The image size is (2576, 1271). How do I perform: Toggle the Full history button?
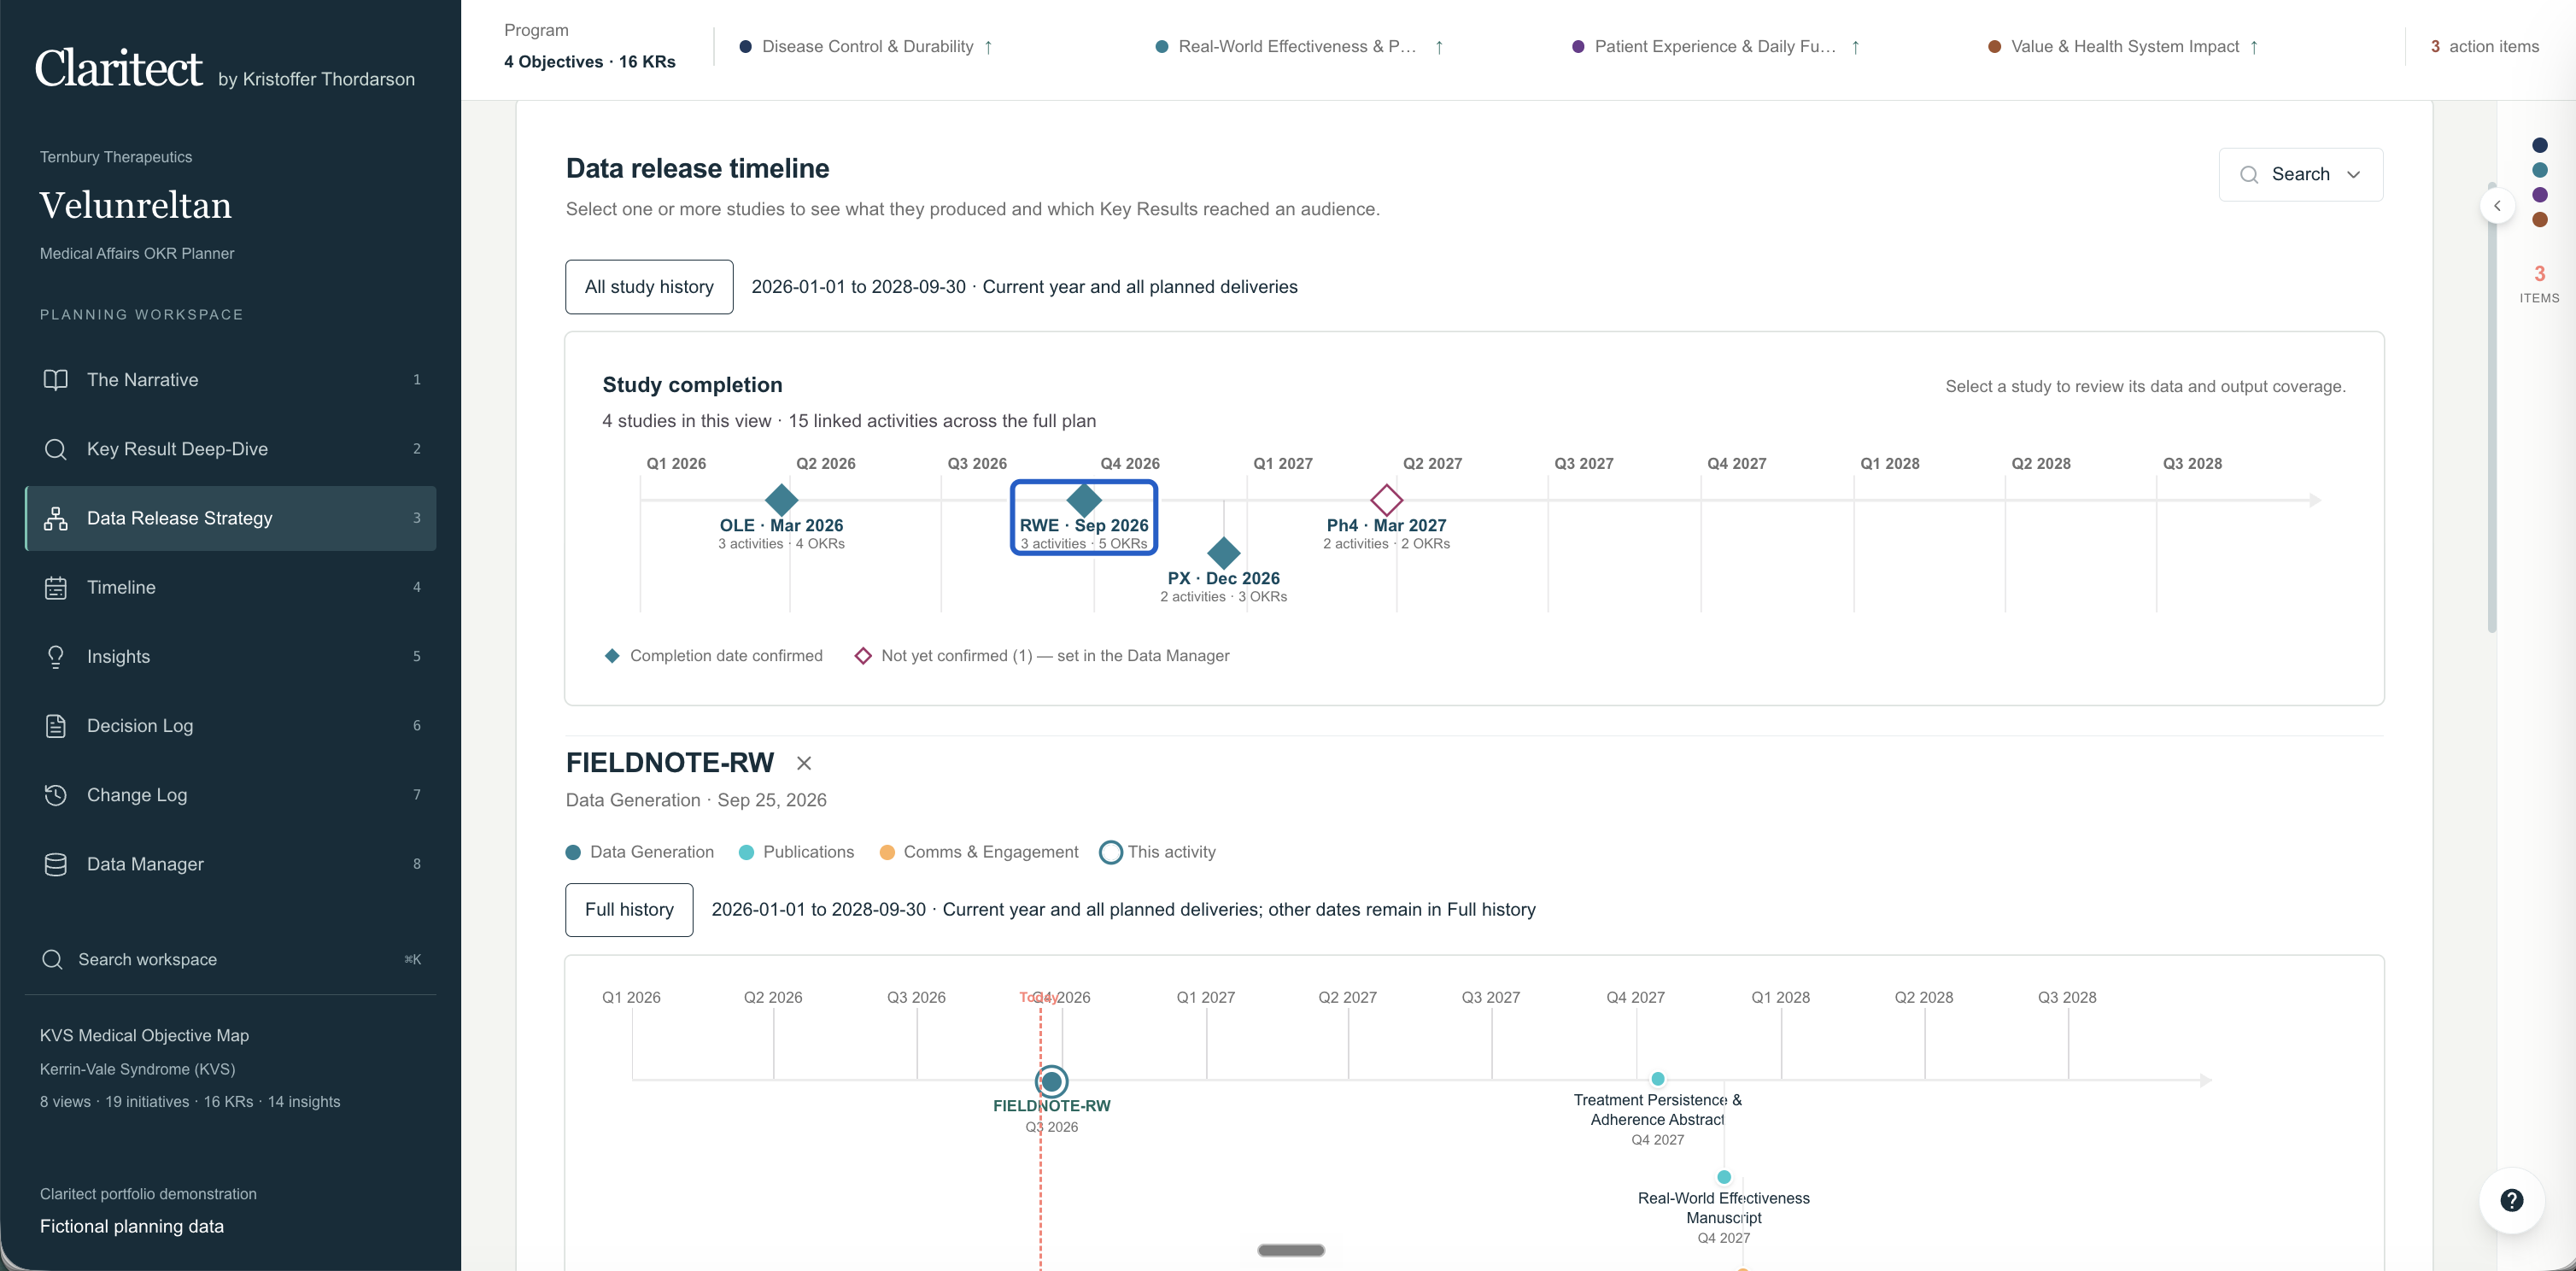pyautogui.click(x=629, y=910)
